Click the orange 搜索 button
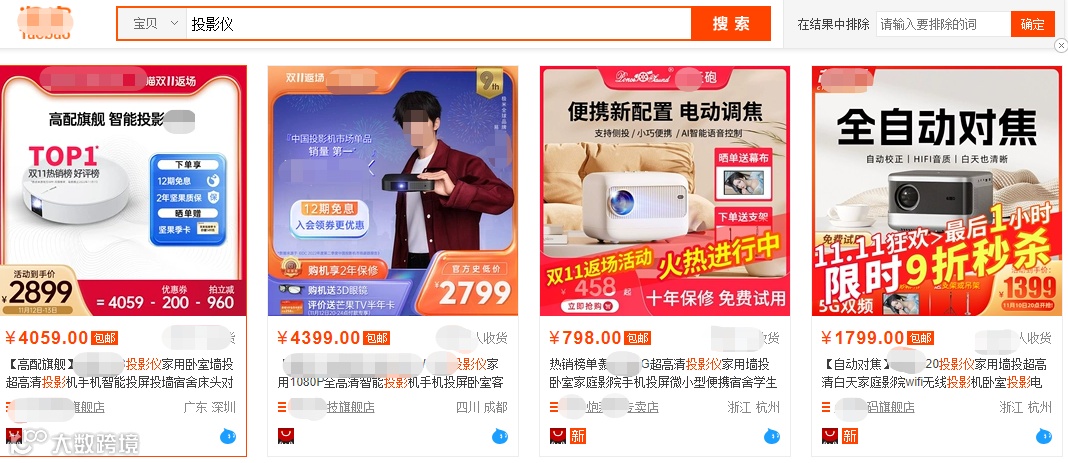Image resolution: width=1068 pixels, height=463 pixels. (731, 24)
